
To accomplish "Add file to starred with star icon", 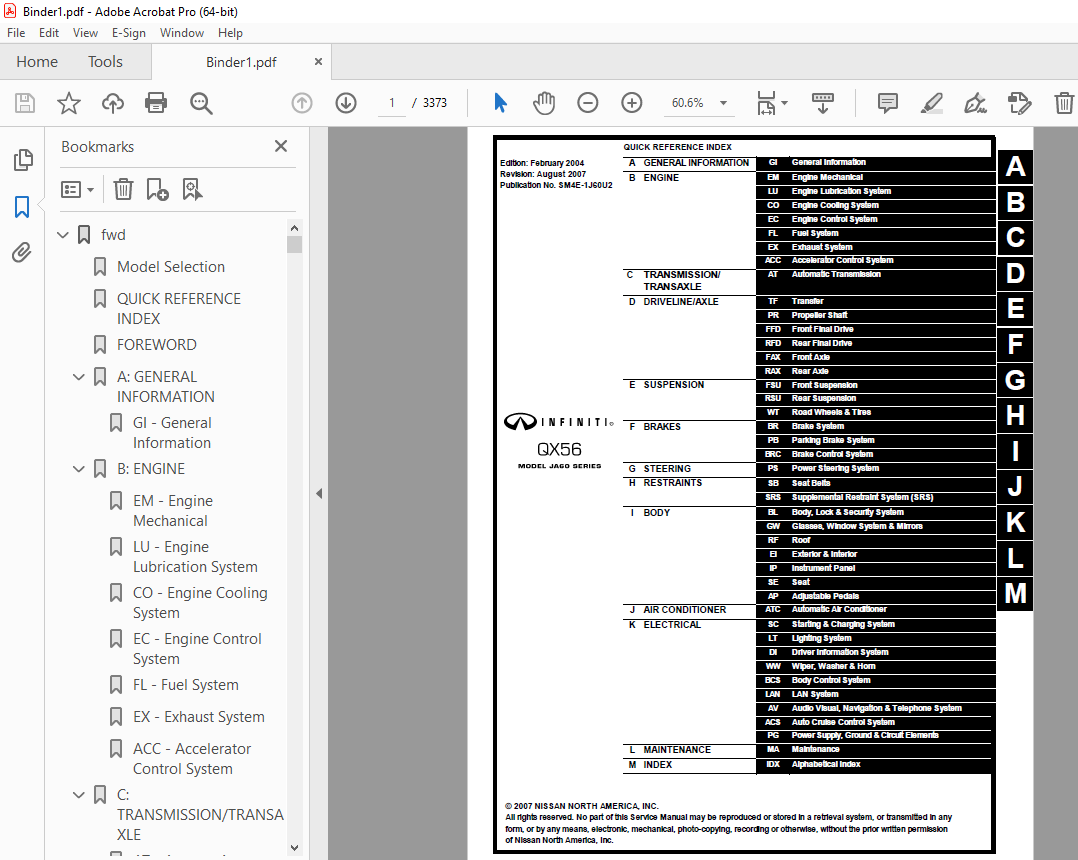I will (69, 103).
